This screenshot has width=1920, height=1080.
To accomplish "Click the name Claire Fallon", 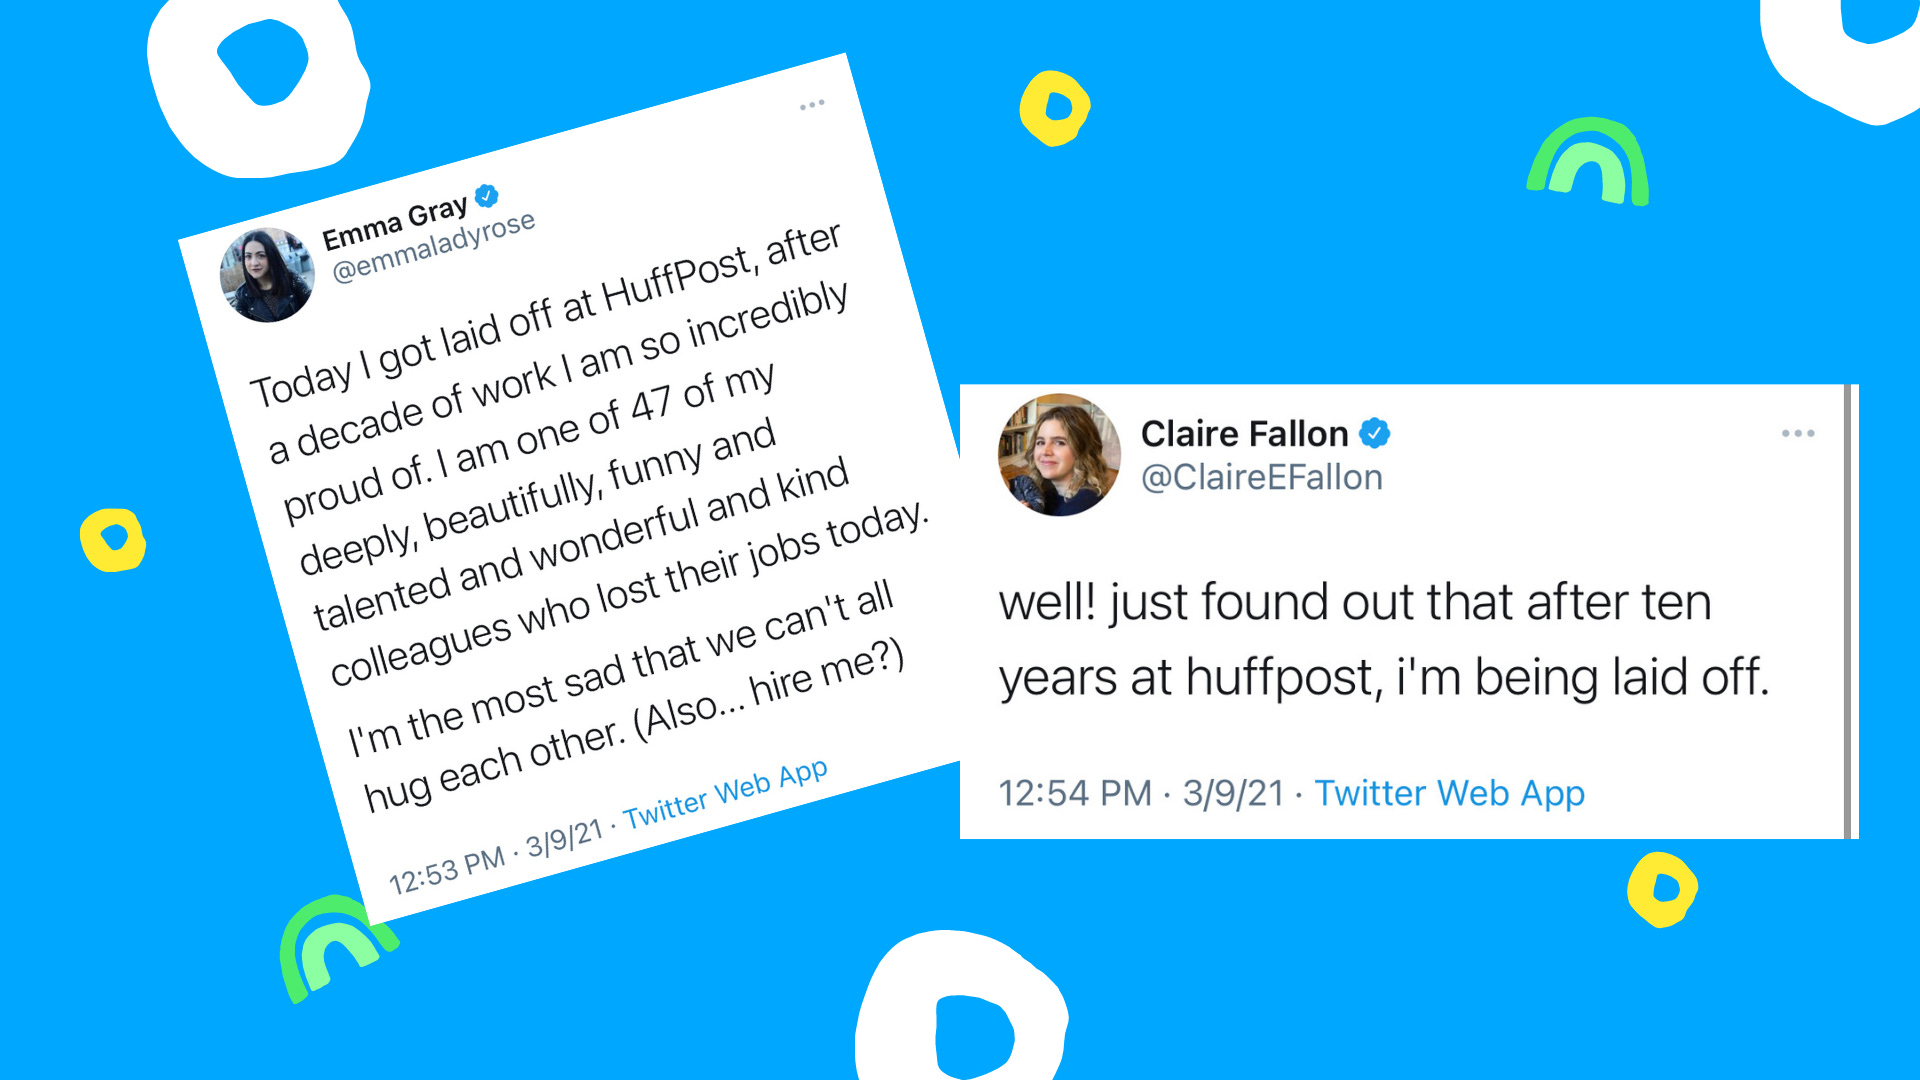I will tap(1245, 433).
